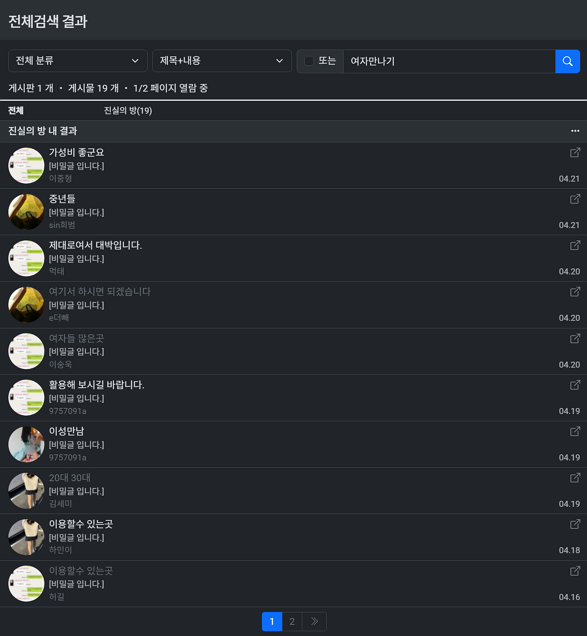Image resolution: width=587 pixels, height=636 pixels.
Task: Open external link icon on 허길's post
Action: click(575, 571)
